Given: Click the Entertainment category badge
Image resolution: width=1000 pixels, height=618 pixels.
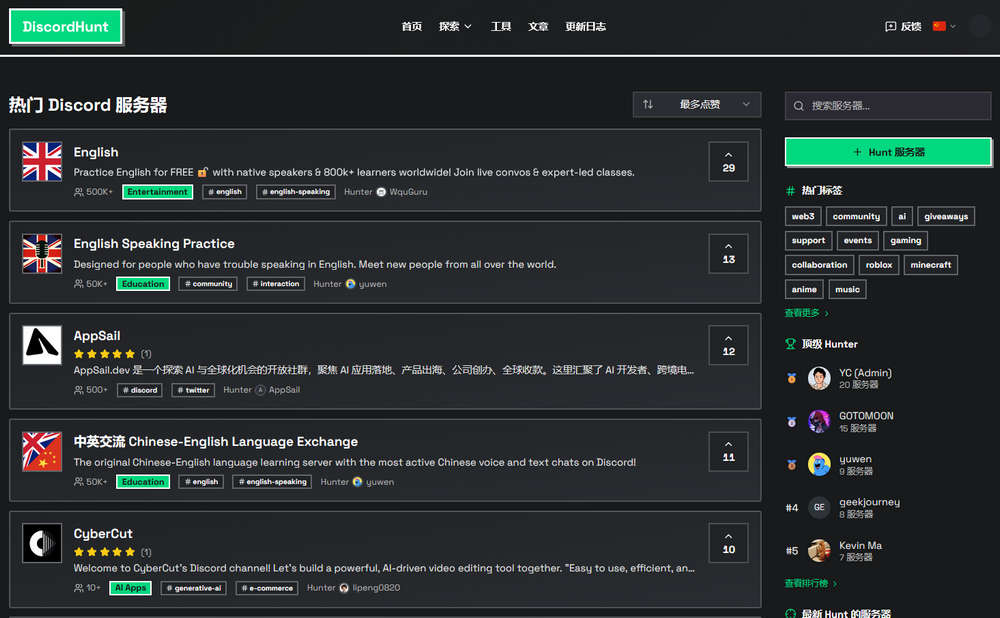Looking at the screenshot, I should click(157, 192).
